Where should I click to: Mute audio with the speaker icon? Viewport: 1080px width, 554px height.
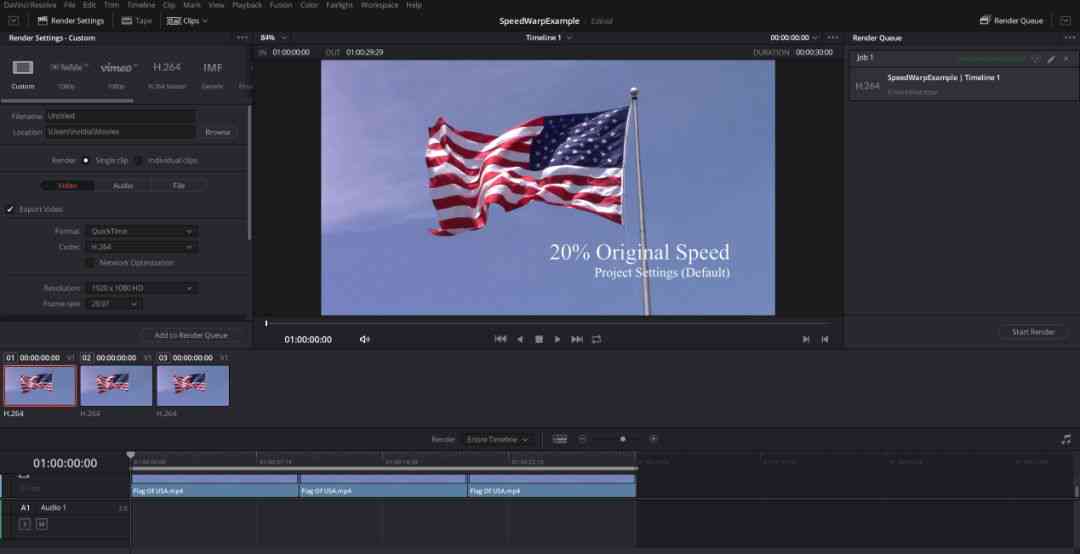pyautogui.click(x=364, y=339)
